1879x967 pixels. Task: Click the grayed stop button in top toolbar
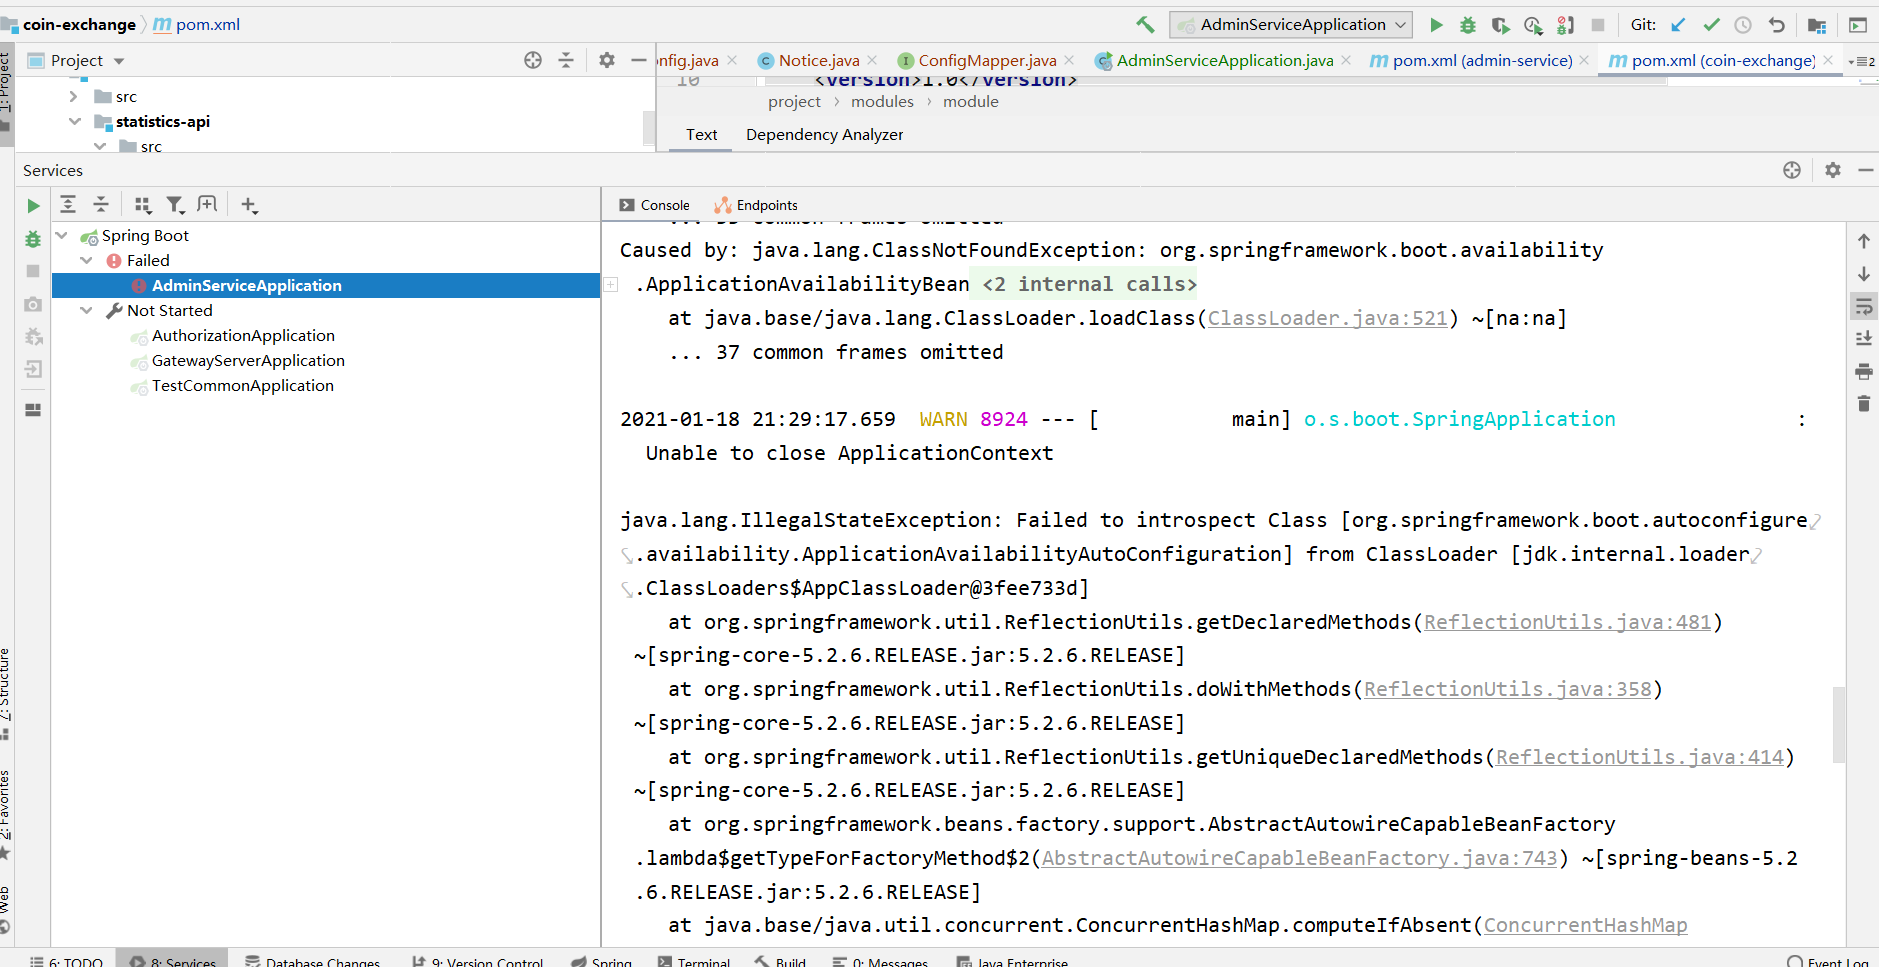(x=1598, y=24)
